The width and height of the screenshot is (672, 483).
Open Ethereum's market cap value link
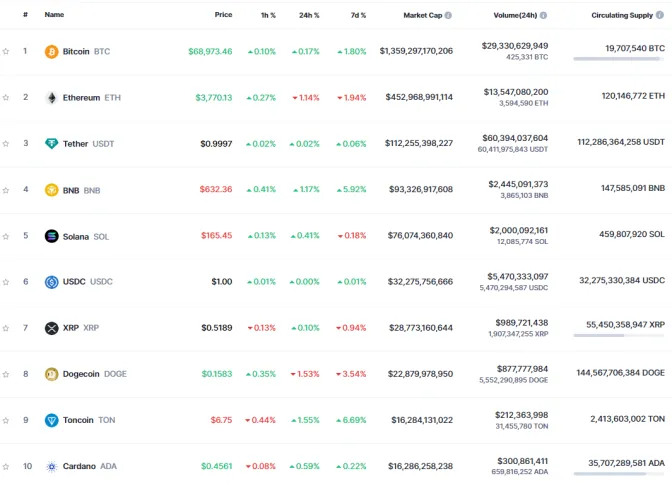pos(416,97)
